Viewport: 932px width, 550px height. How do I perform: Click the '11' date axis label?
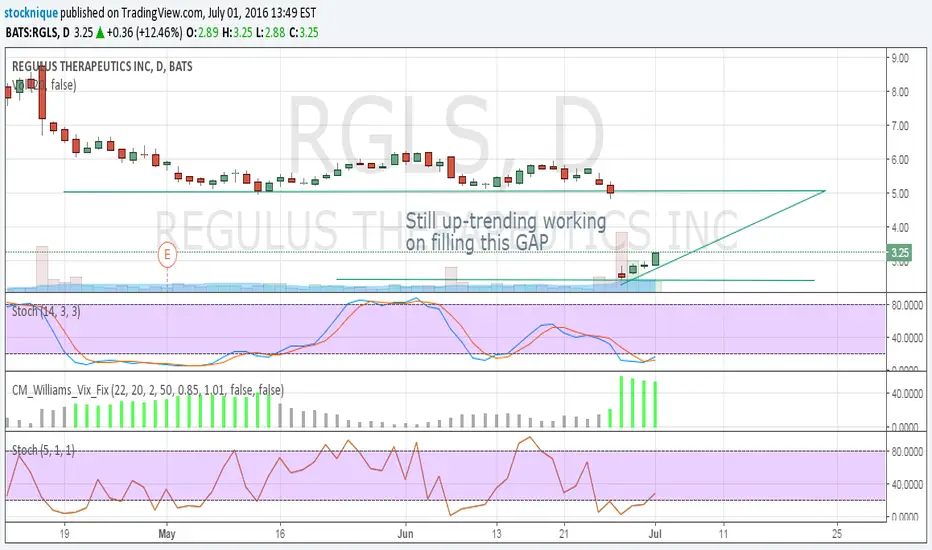point(723,534)
